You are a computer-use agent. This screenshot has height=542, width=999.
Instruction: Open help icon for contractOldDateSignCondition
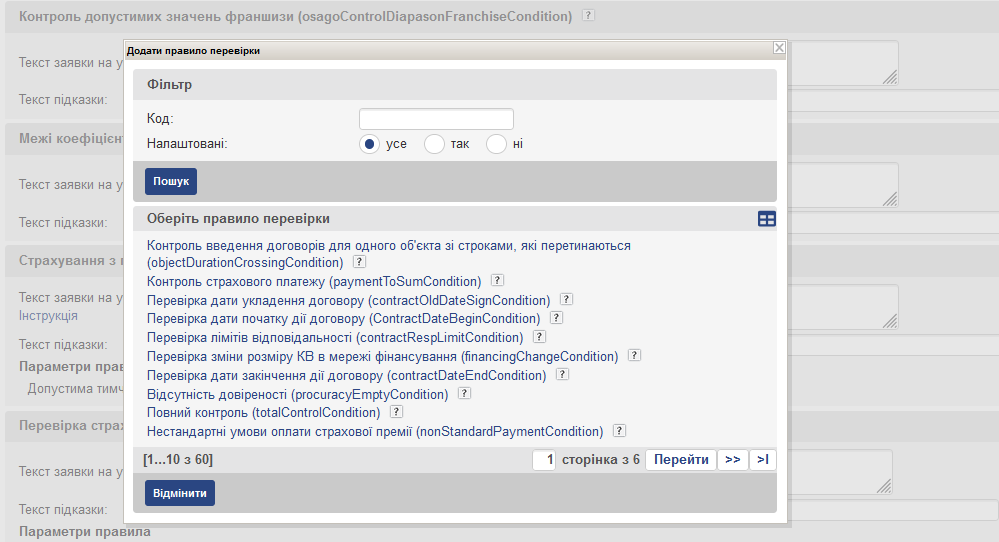[566, 299]
